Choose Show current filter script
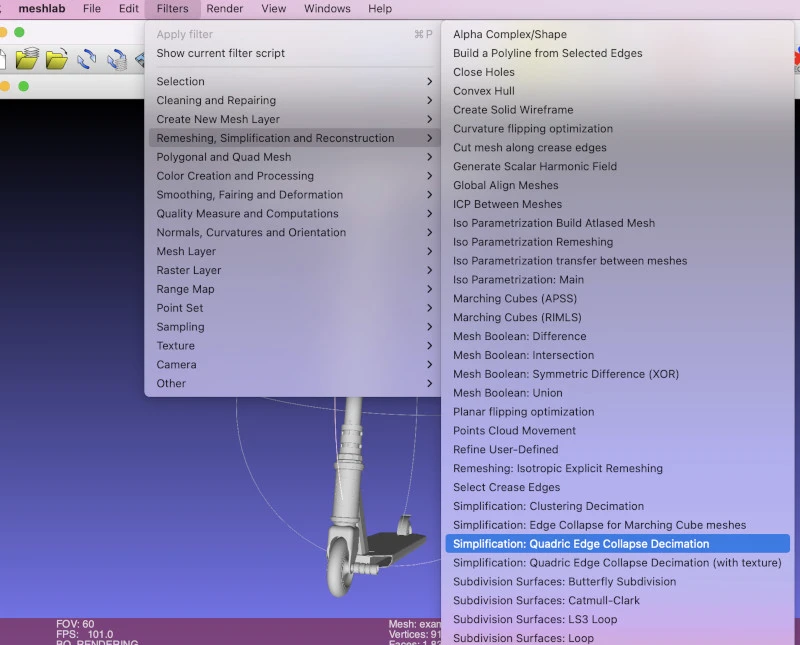The height and width of the screenshot is (645, 800). pos(293,53)
